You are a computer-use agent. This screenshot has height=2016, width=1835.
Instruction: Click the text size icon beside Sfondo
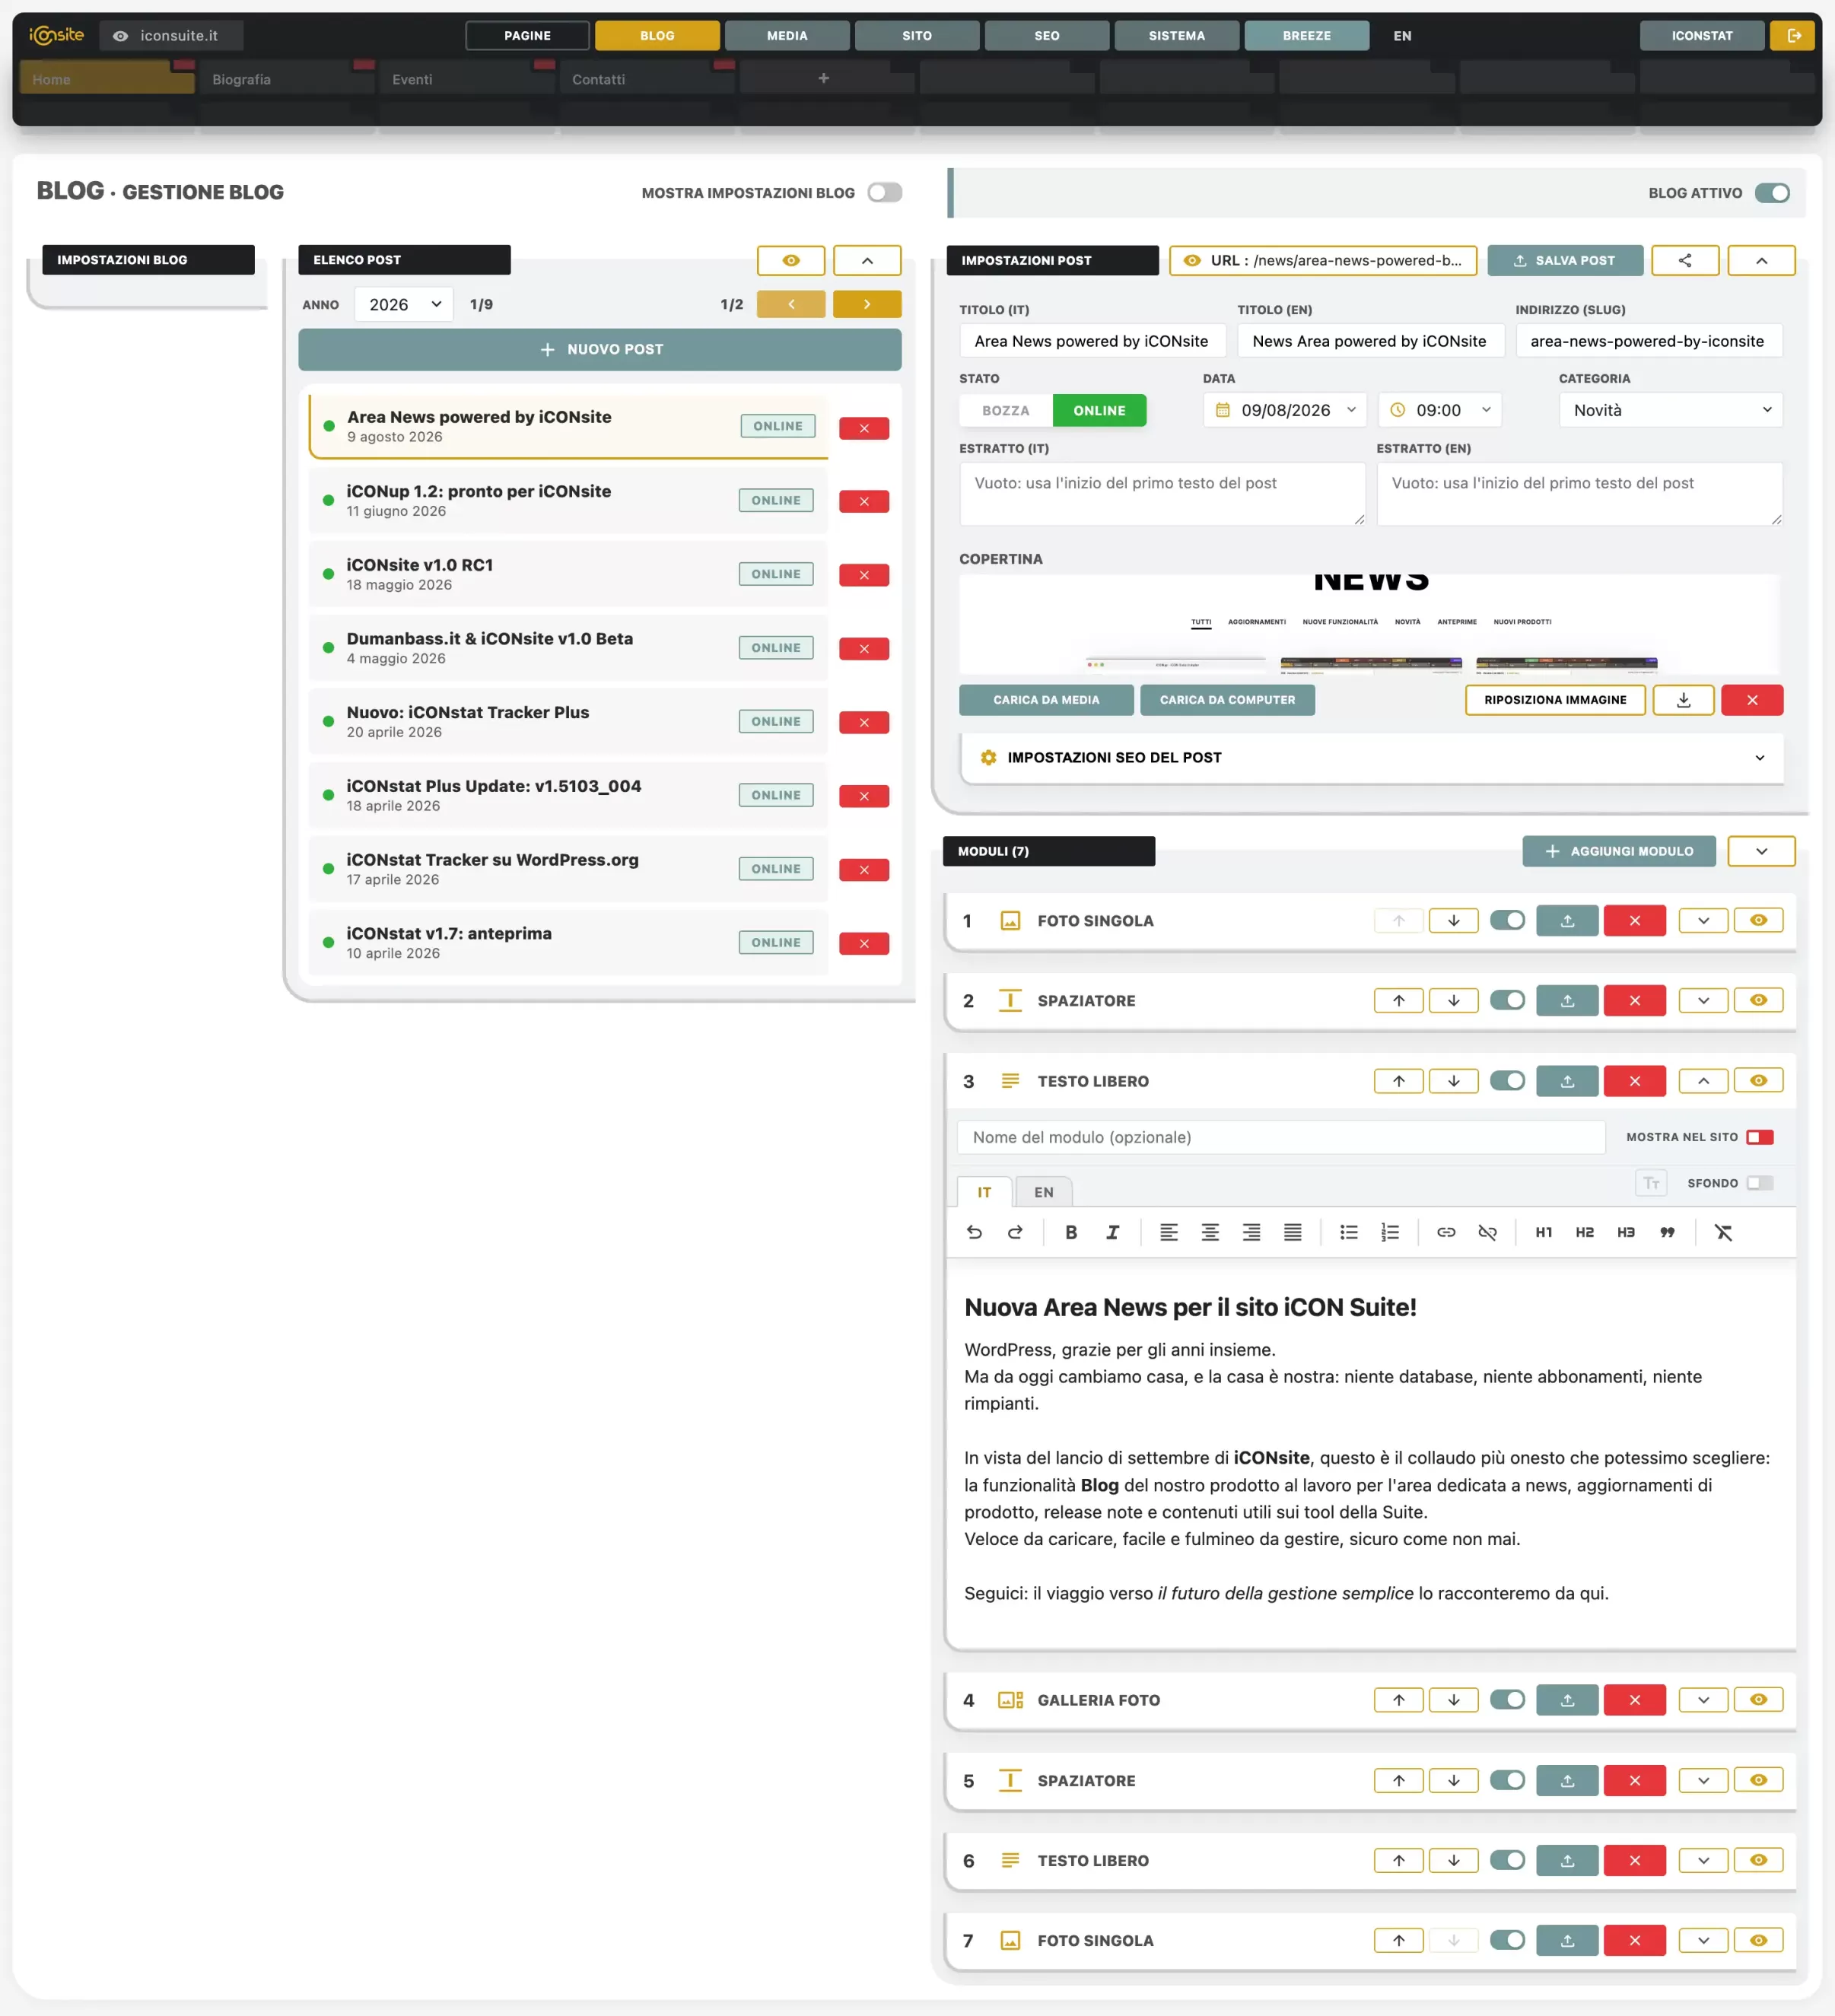[1651, 1183]
